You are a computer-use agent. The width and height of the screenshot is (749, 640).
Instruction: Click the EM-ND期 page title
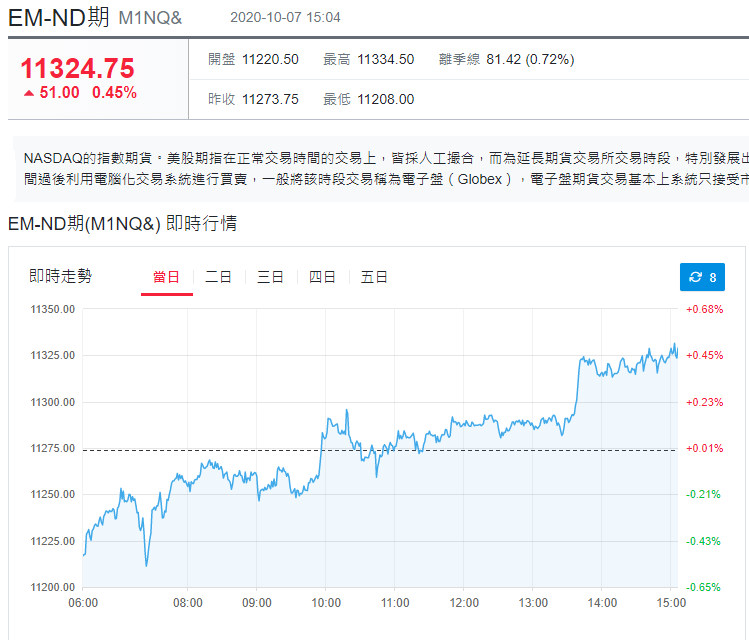click(59, 18)
